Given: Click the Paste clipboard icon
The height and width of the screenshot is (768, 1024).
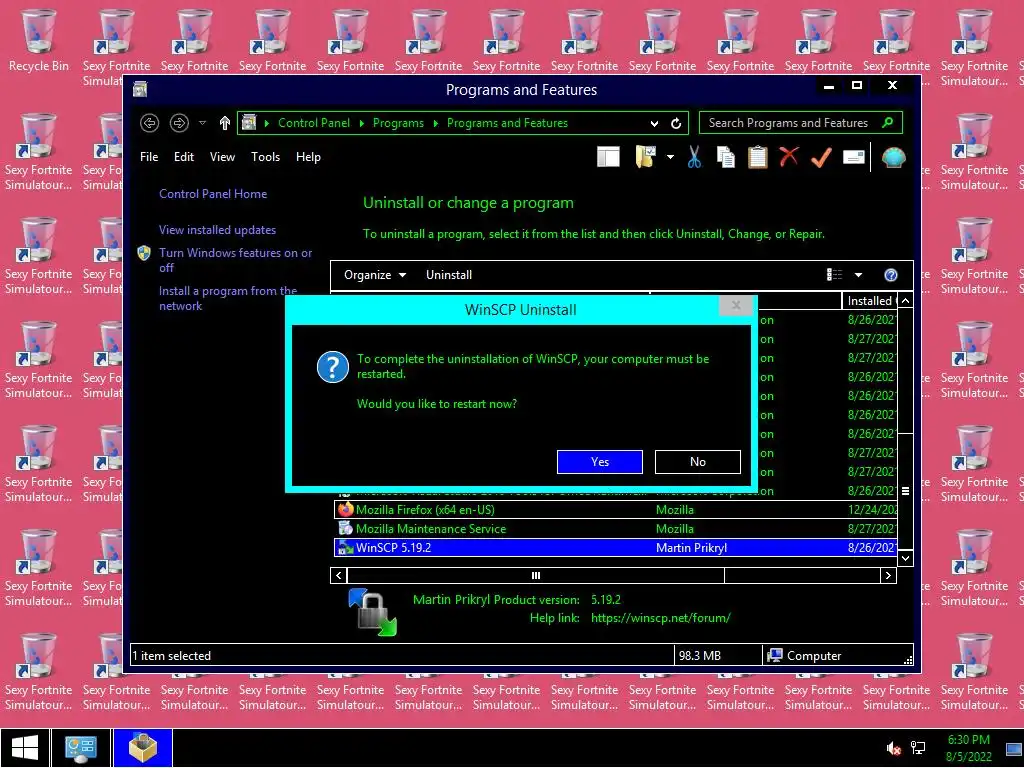Looking at the screenshot, I should 758,157.
